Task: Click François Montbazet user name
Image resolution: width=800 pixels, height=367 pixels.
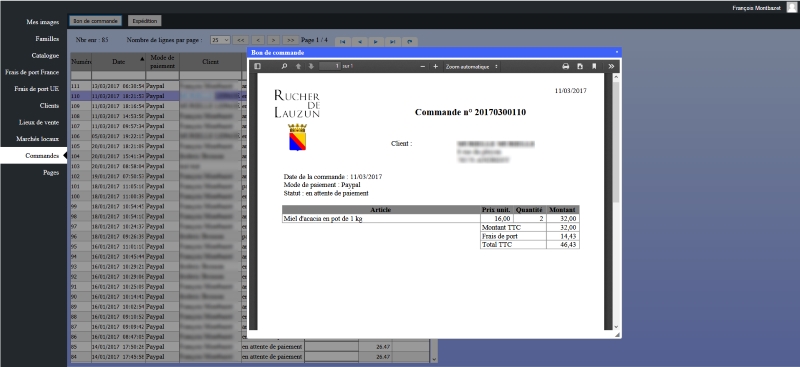Action: [x=756, y=8]
